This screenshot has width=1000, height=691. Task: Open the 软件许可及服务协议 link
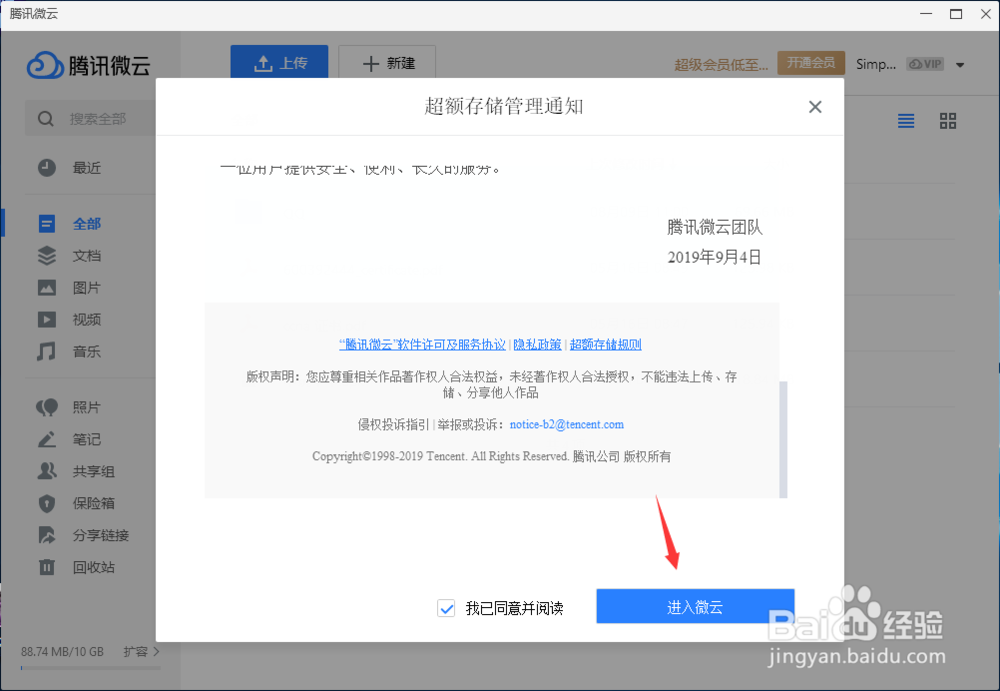click(x=422, y=345)
